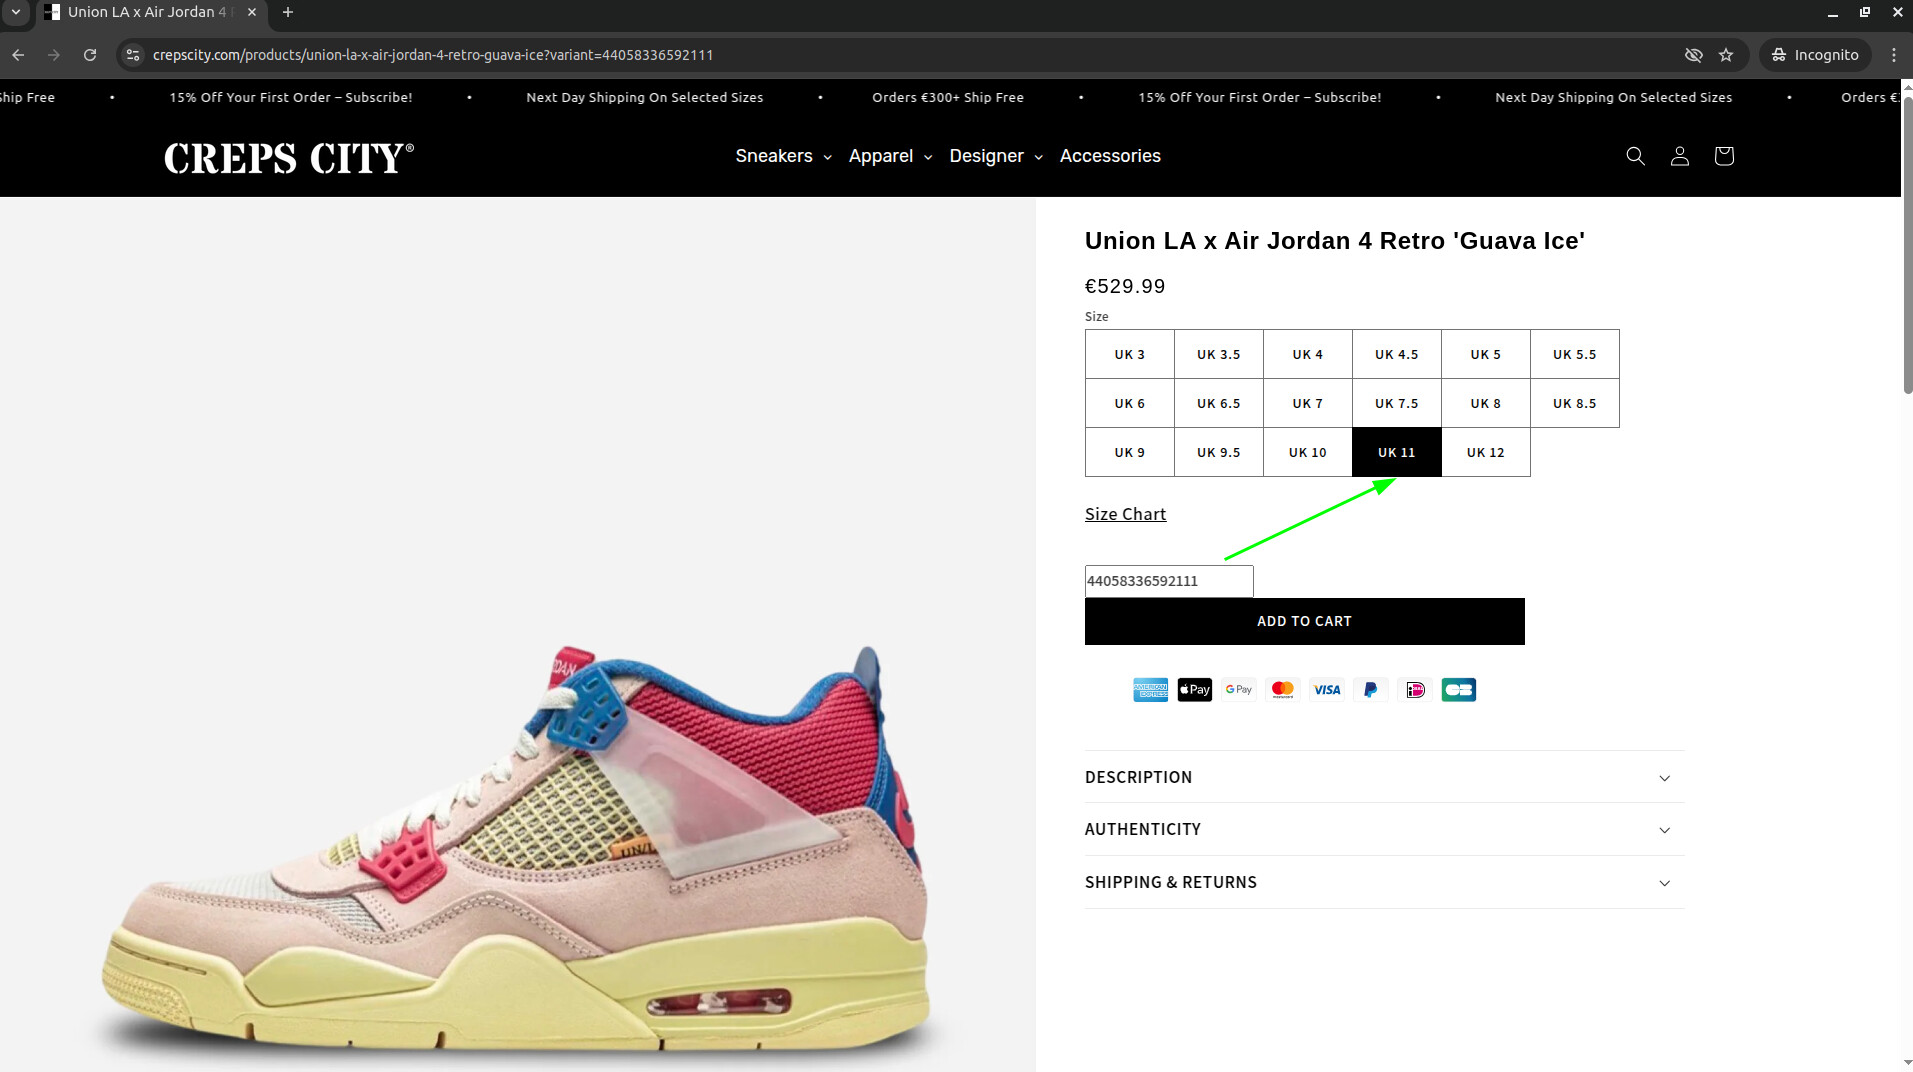
Task: Click the Apple Pay payment icon
Action: tap(1194, 690)
